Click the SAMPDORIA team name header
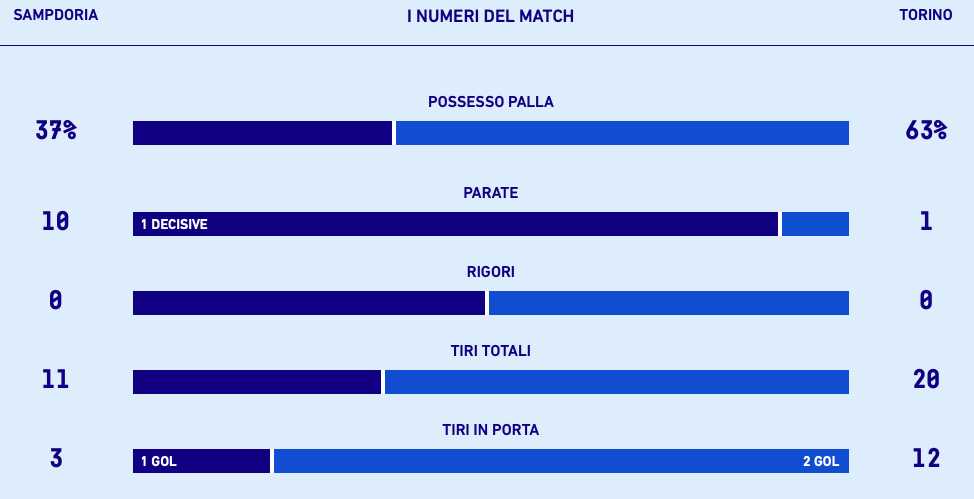The image size is (974, 499). (x=55, y=16)
